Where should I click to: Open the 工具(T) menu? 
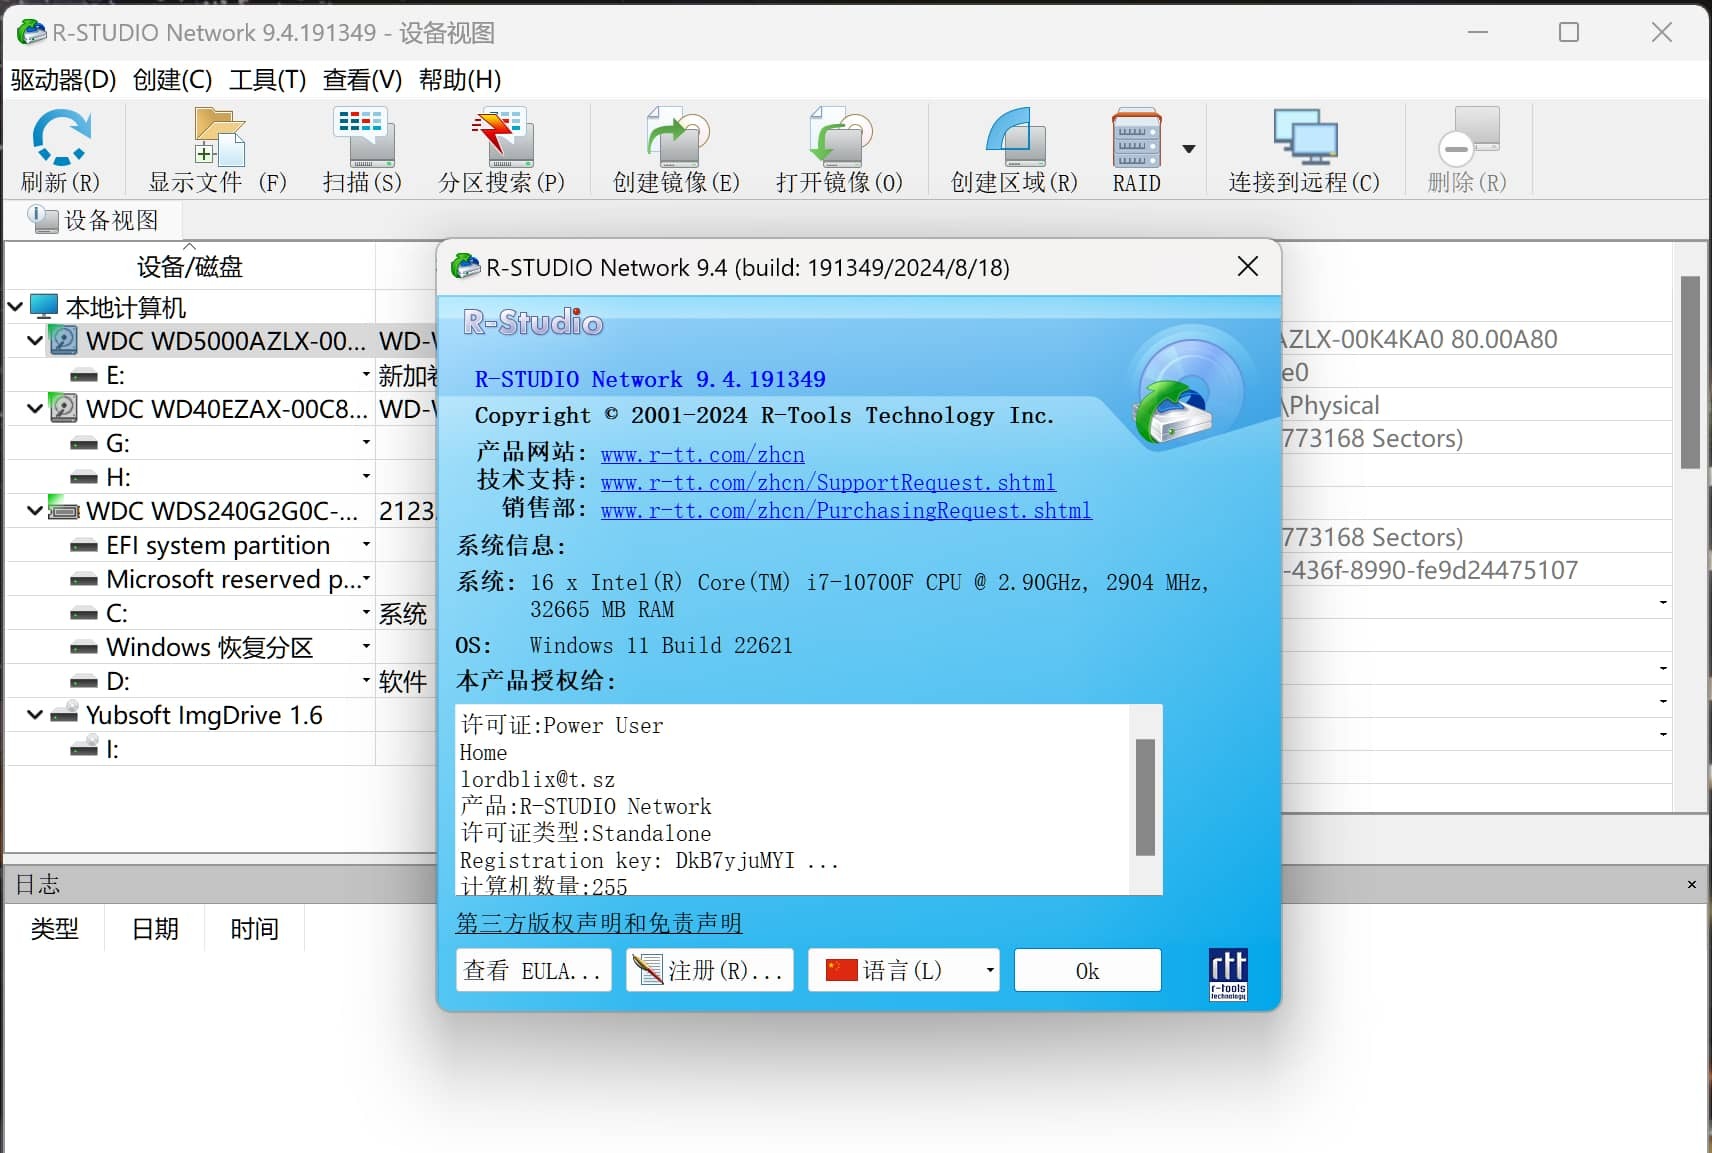click(267, 80)
